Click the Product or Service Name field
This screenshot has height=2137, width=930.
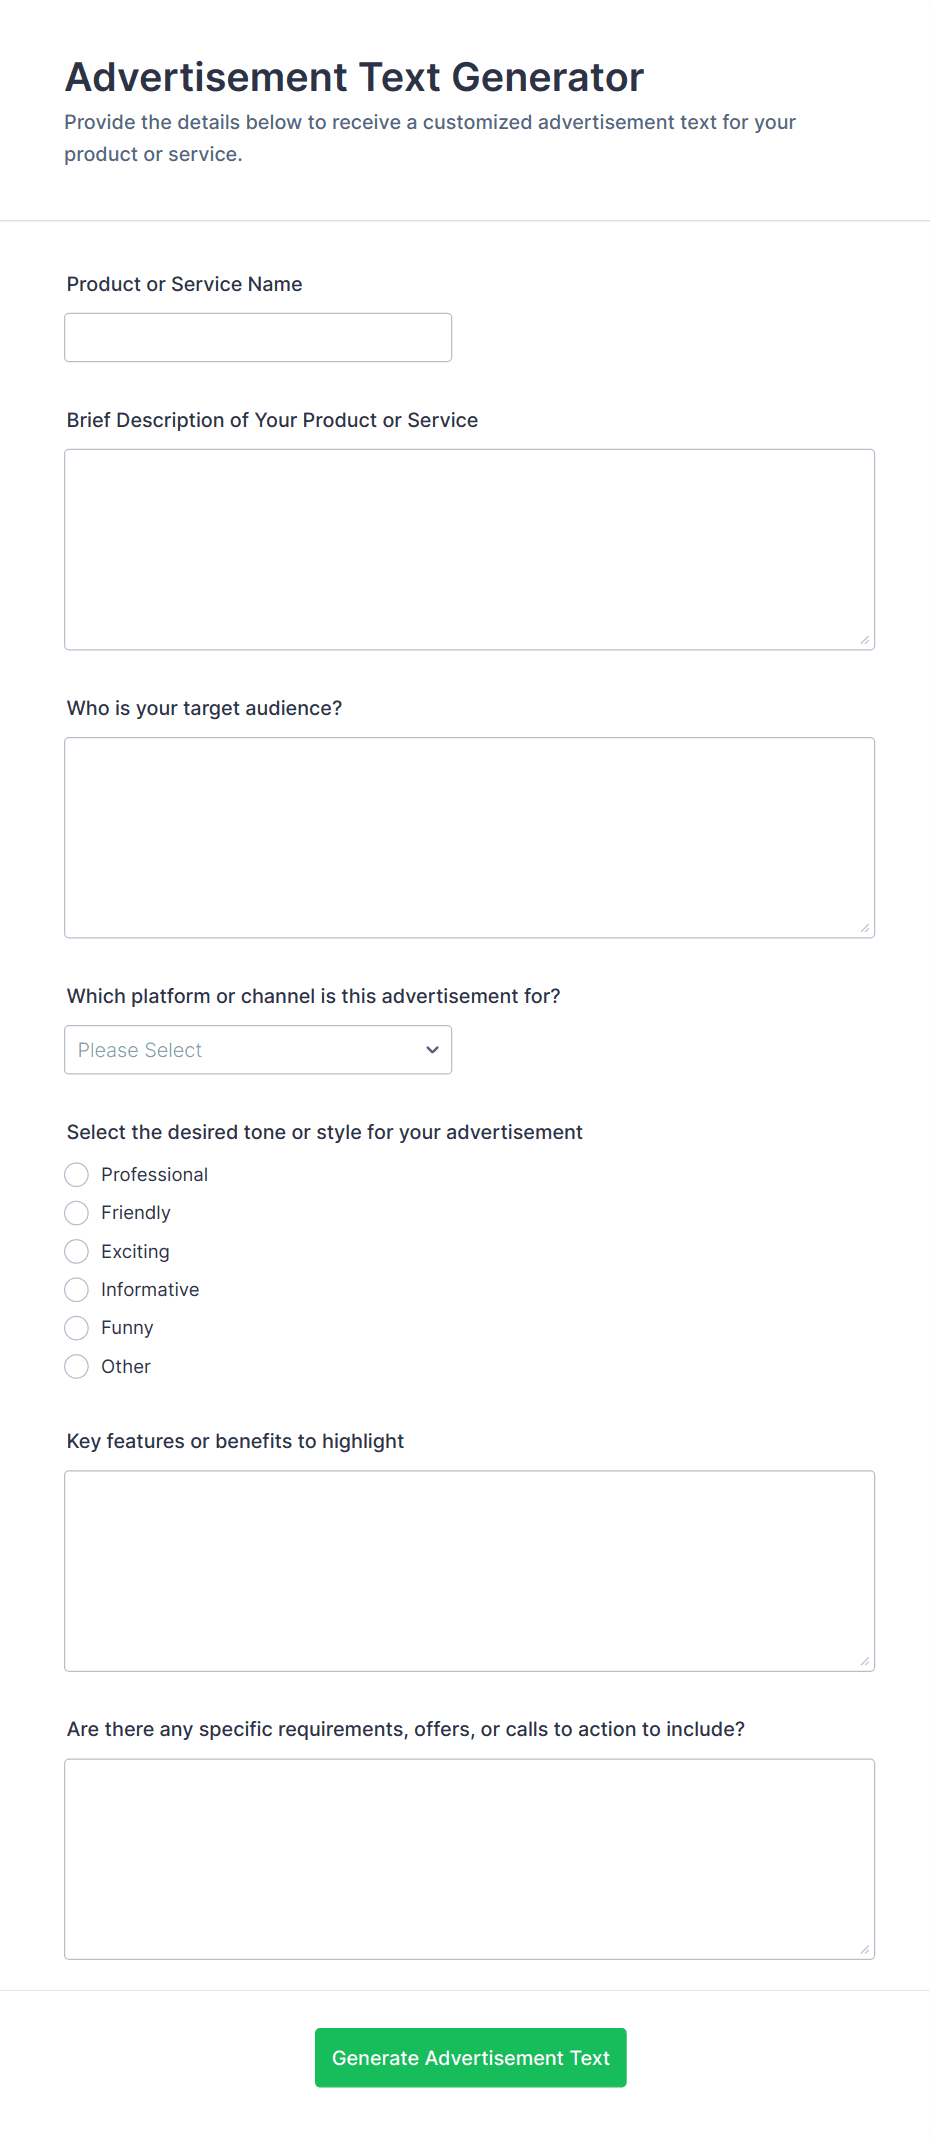[258, 338]
